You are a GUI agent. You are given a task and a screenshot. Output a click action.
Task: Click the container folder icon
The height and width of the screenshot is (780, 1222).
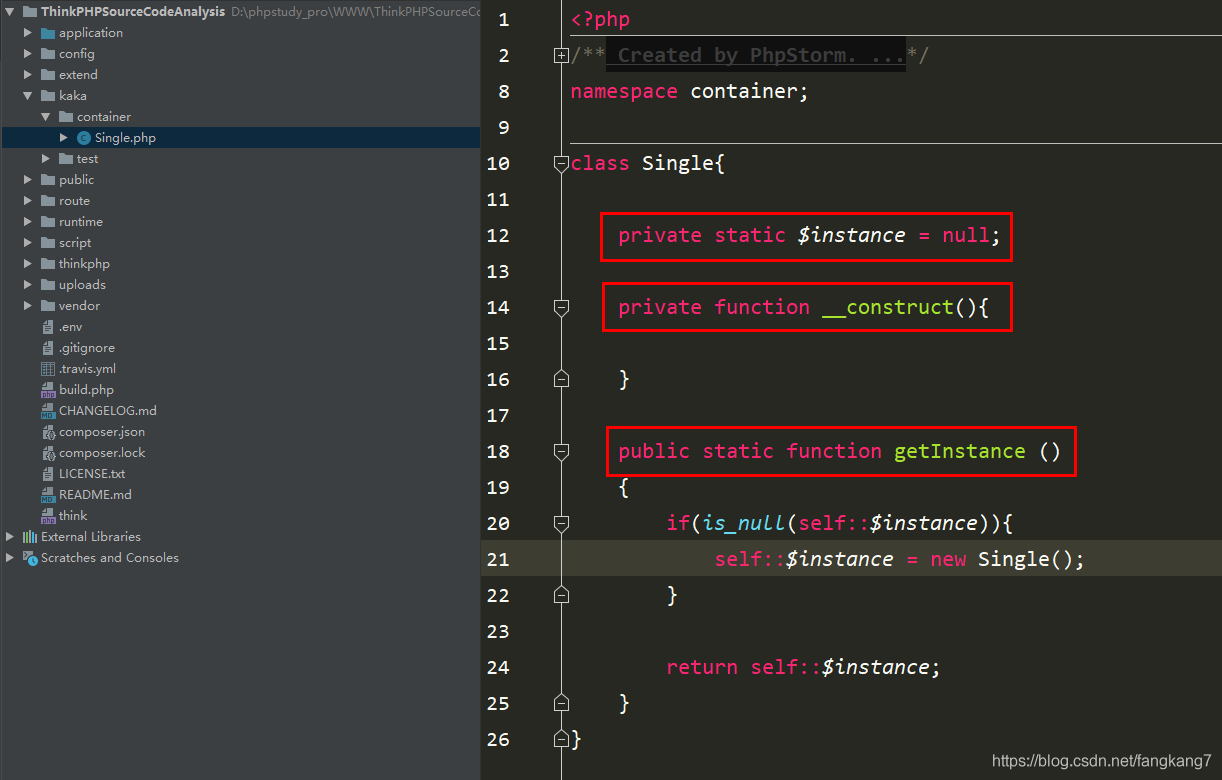click(66, 117)
